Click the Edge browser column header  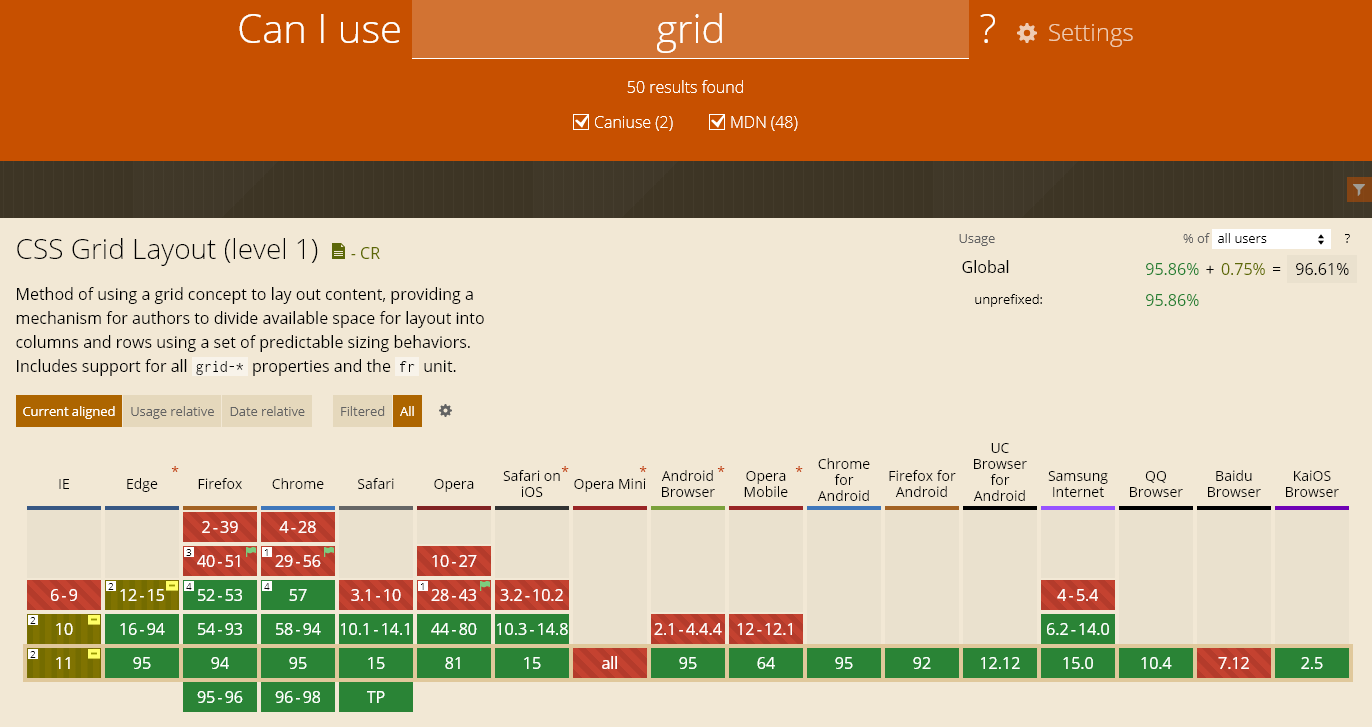point(142,484)
